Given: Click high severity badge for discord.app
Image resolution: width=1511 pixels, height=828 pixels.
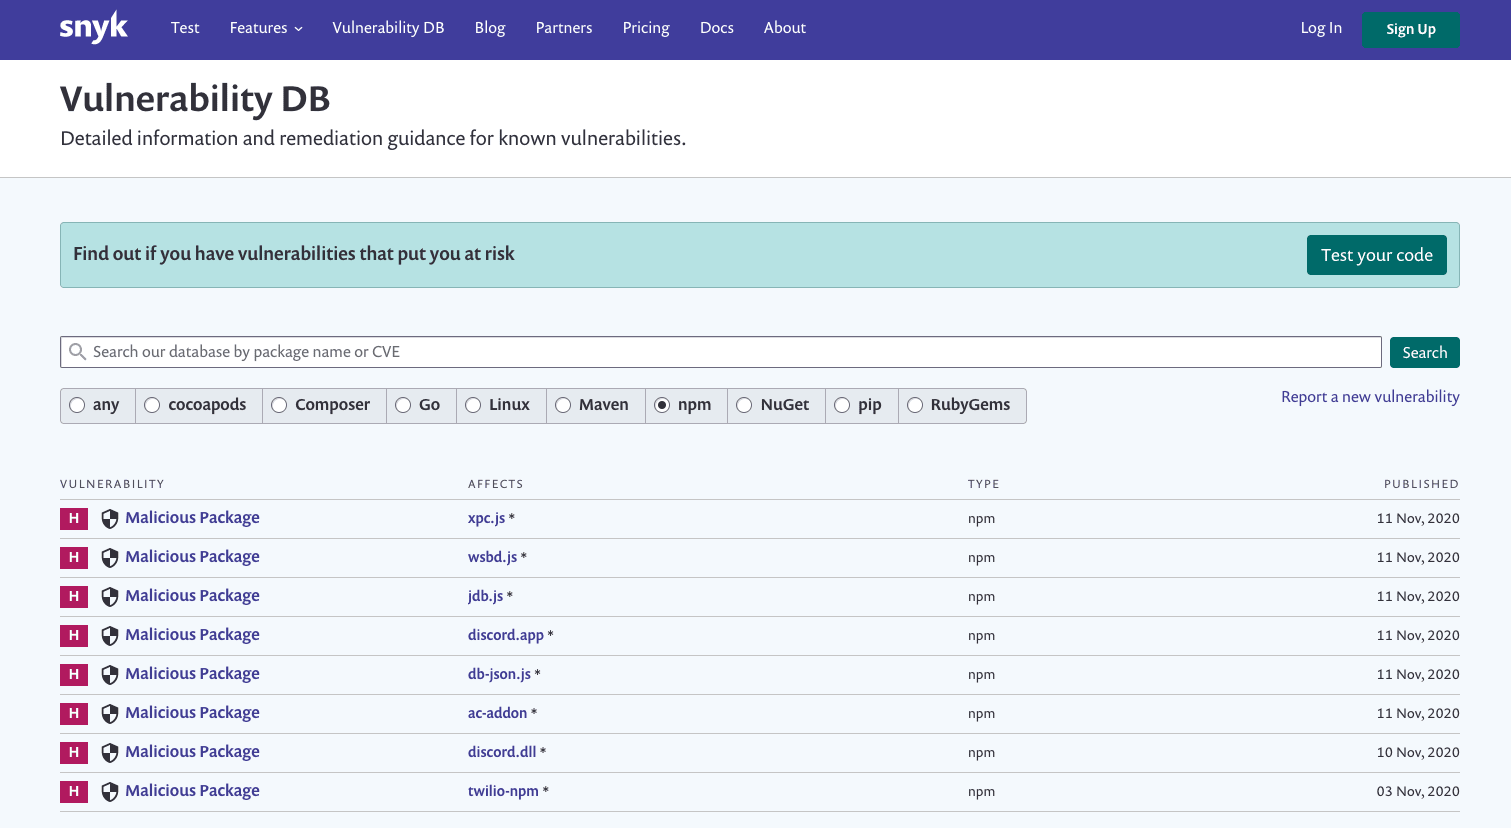Looking at the screenshot, I should (x=74, y=635).
